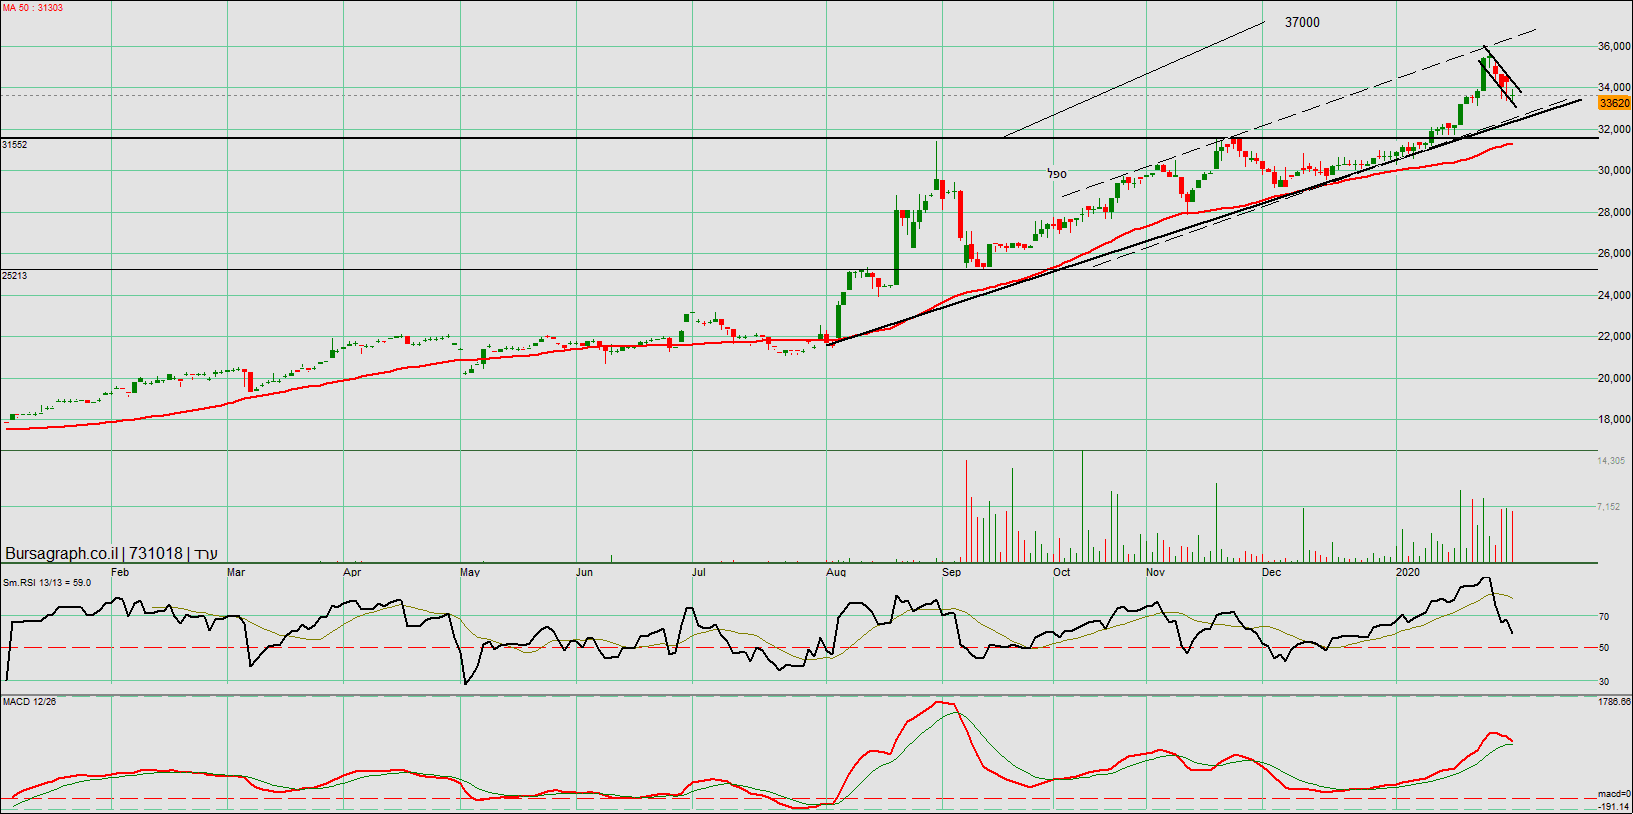Click the MA 50 : 31303 indicator label

coord(33,8)
